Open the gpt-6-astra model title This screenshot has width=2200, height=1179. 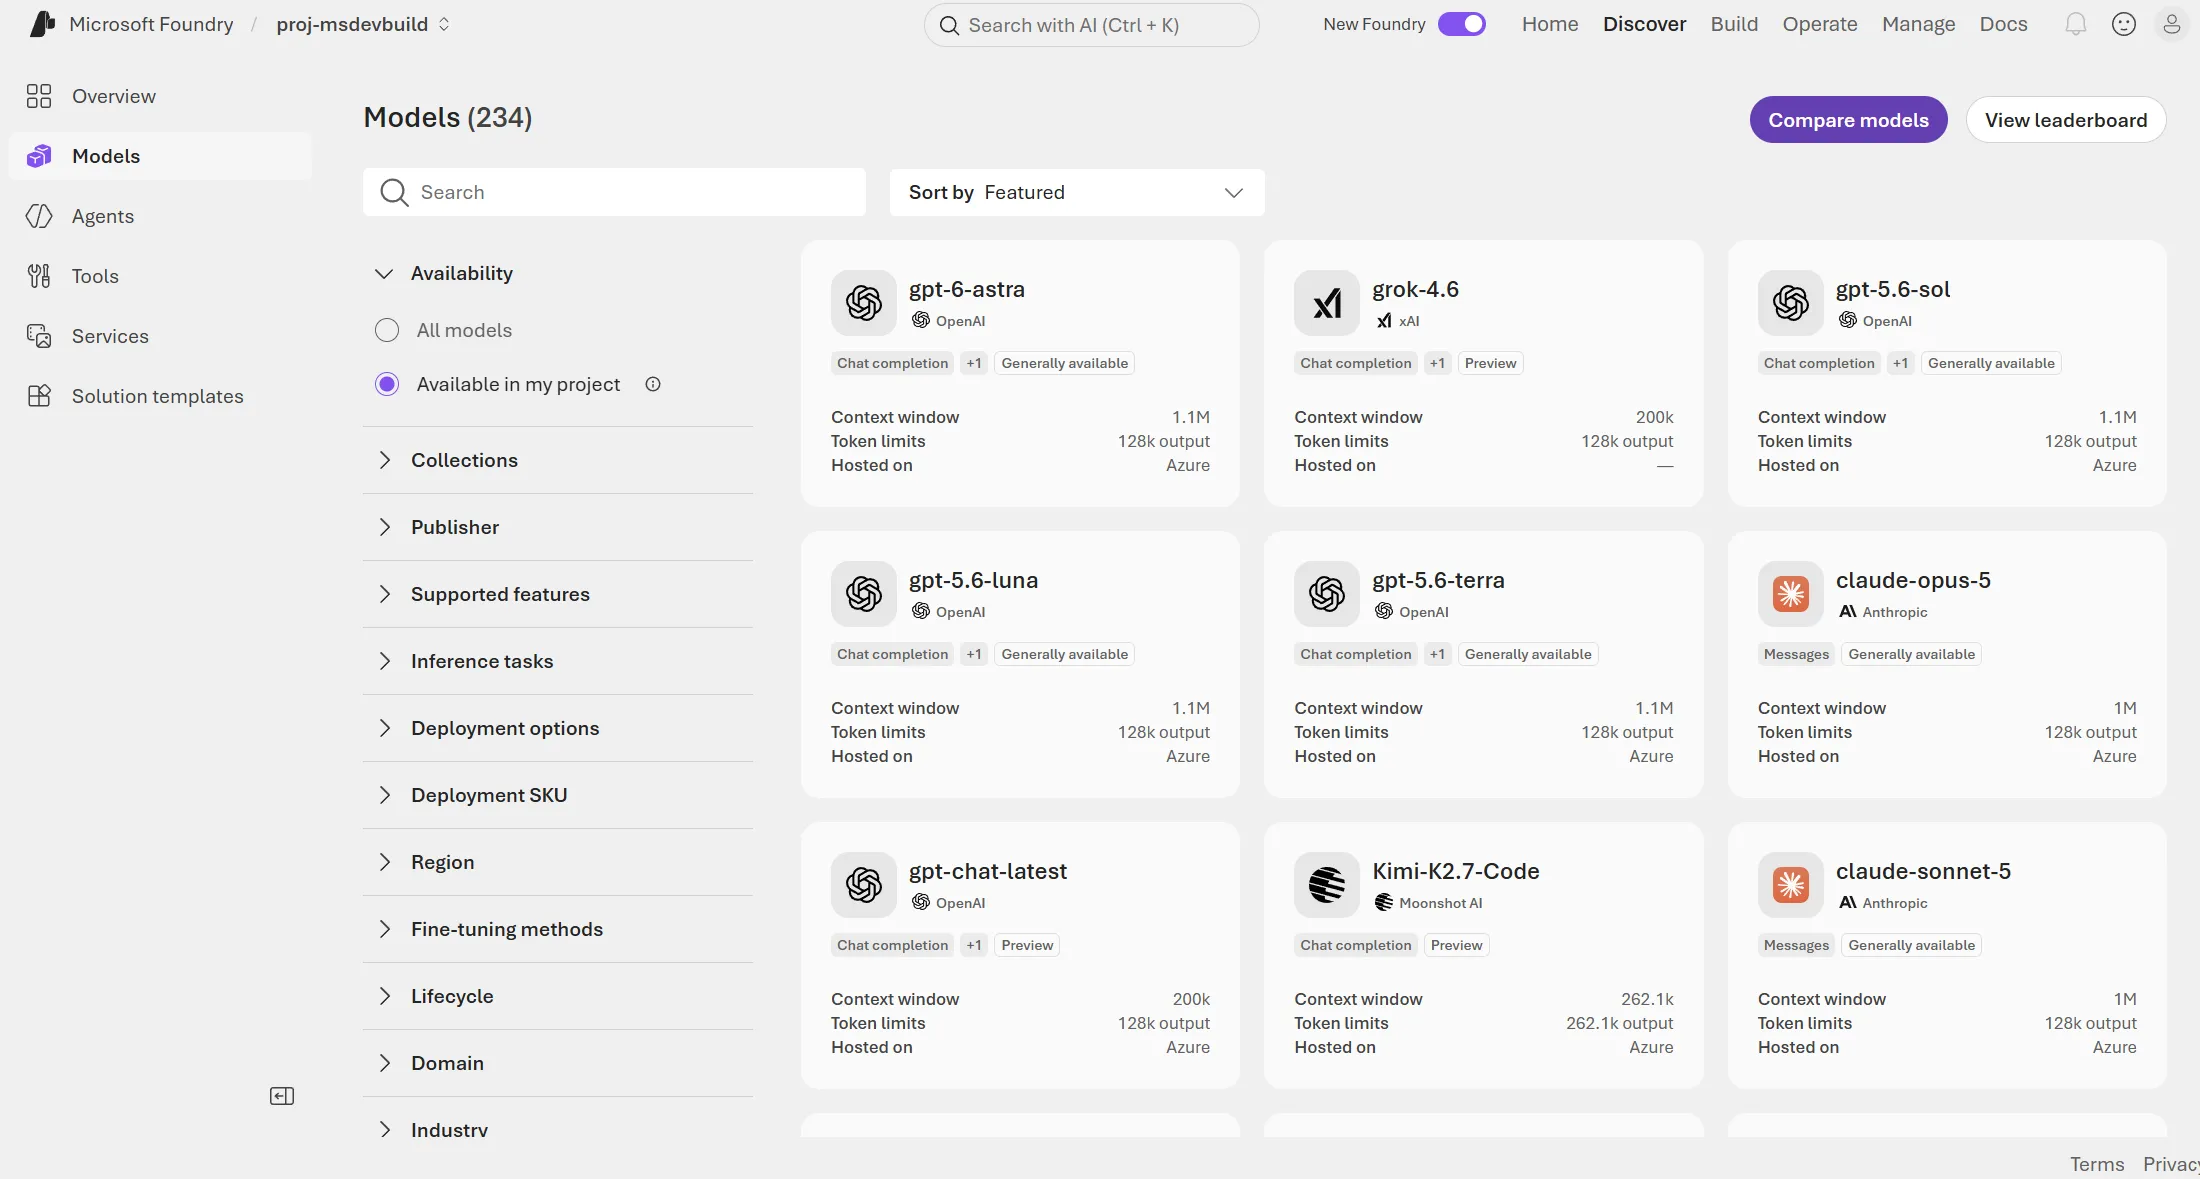tap(967, 289)
